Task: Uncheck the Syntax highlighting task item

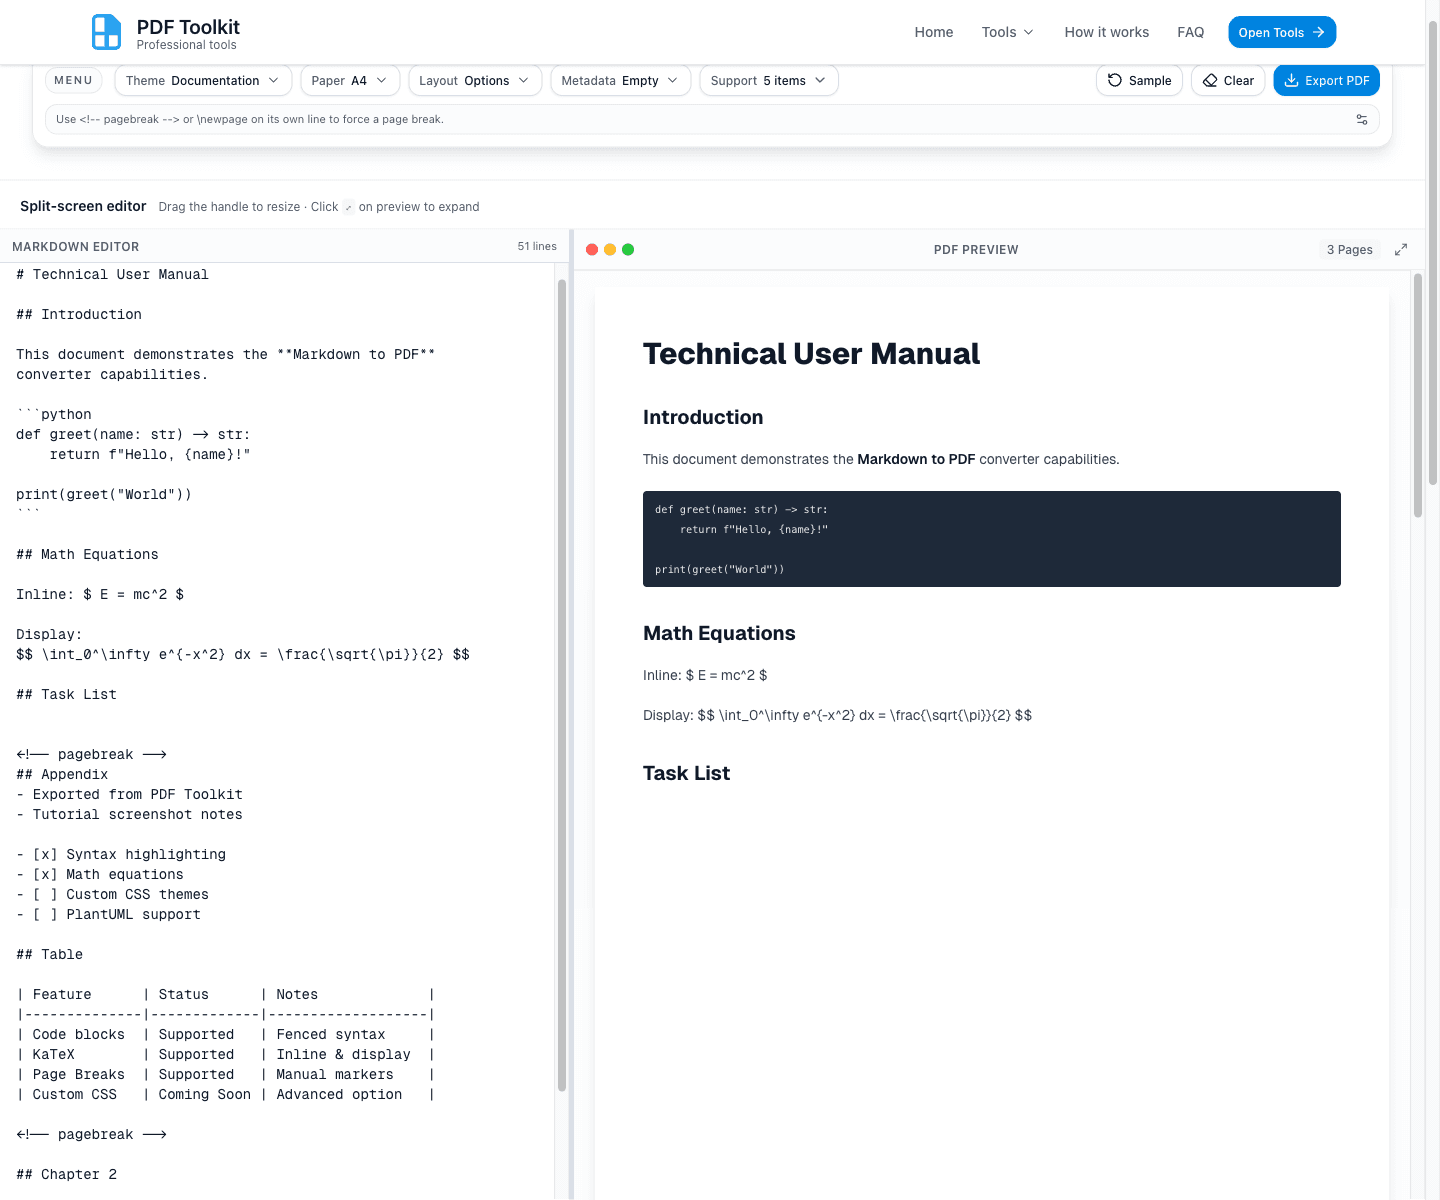Action: pyautogui.click(x=45, y=854)
